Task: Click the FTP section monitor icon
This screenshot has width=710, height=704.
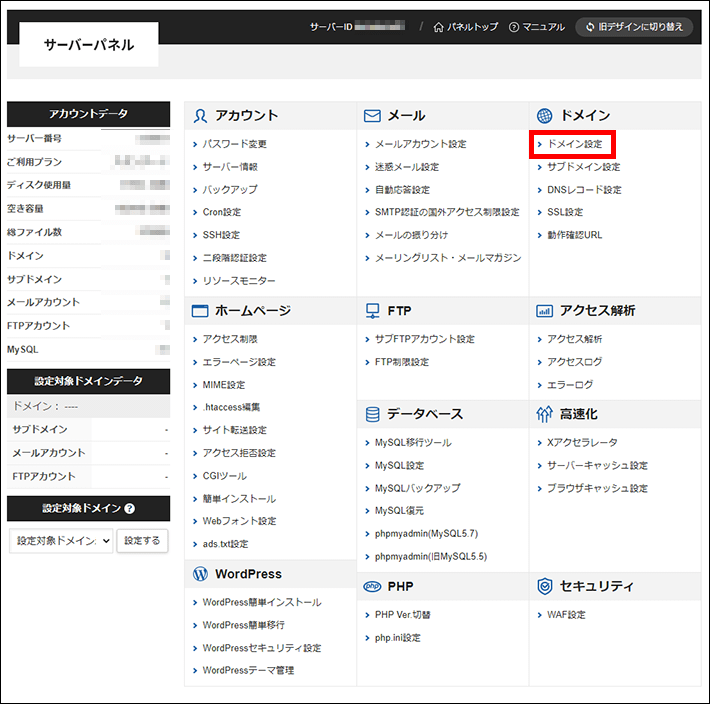Action: tap(372, 311)
